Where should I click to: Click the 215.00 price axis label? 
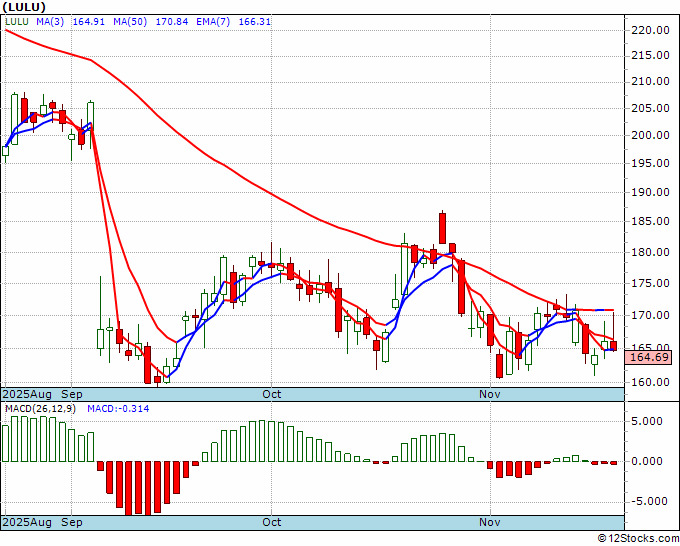[649, 55]
